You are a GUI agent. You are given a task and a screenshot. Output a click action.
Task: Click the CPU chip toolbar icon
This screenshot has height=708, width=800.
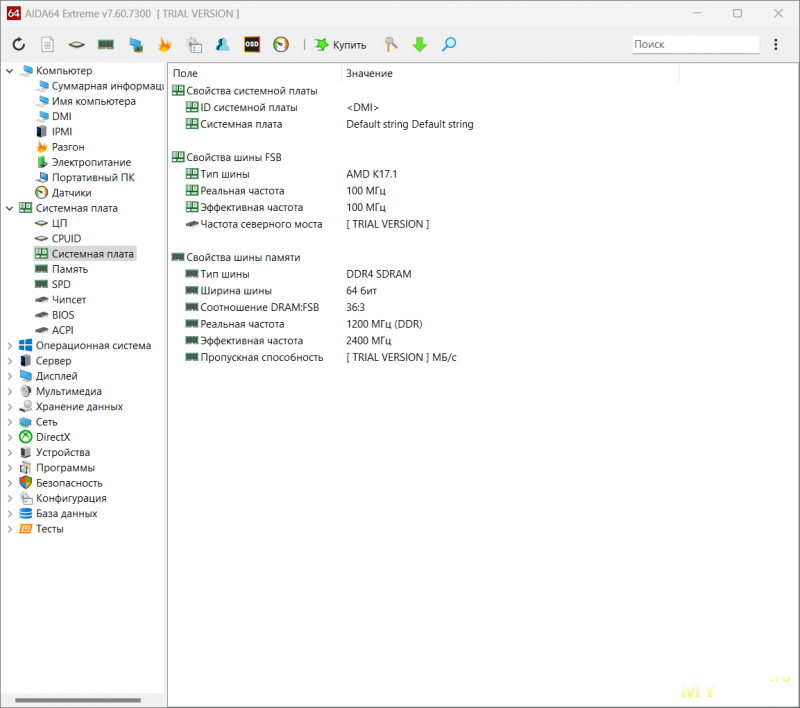77,45
